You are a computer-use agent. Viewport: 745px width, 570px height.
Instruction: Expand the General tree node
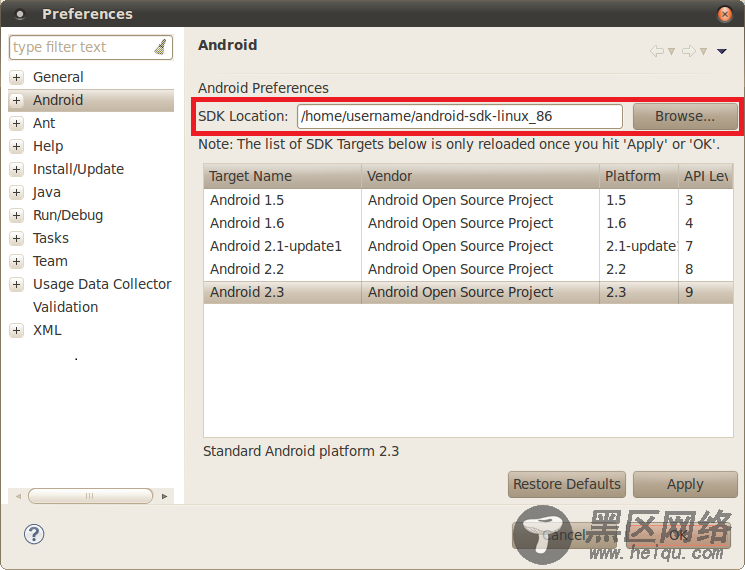[x=17, y=77]
